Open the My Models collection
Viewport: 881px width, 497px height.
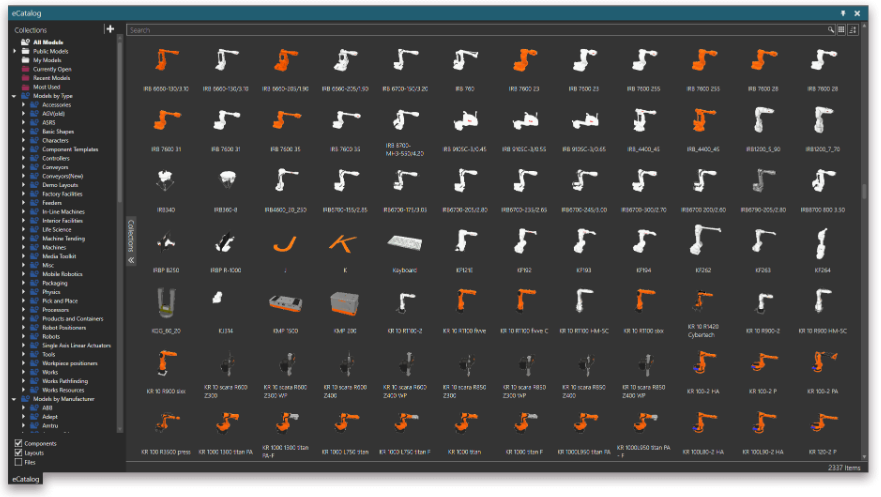(47, 60)
